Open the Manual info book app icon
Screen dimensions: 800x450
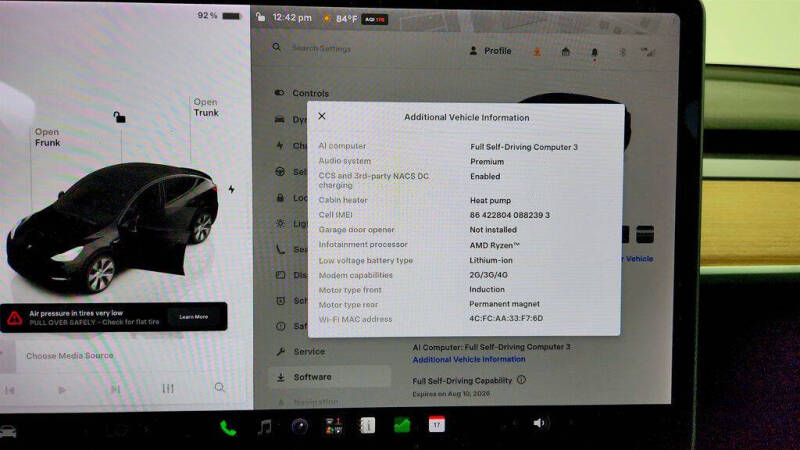367,425
